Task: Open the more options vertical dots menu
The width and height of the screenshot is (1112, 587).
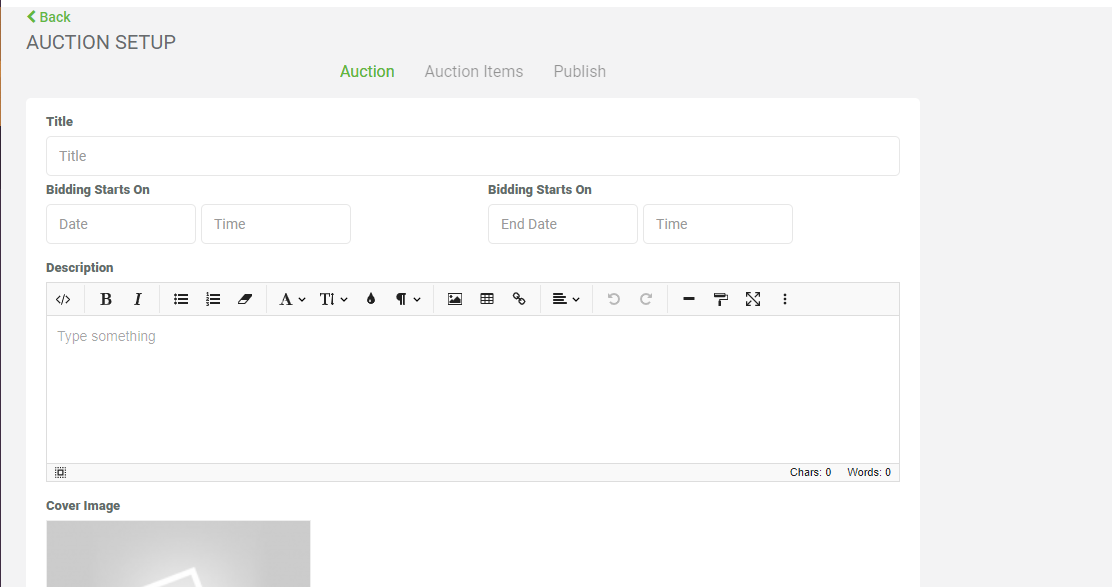Action: click(x=784, y=299)
